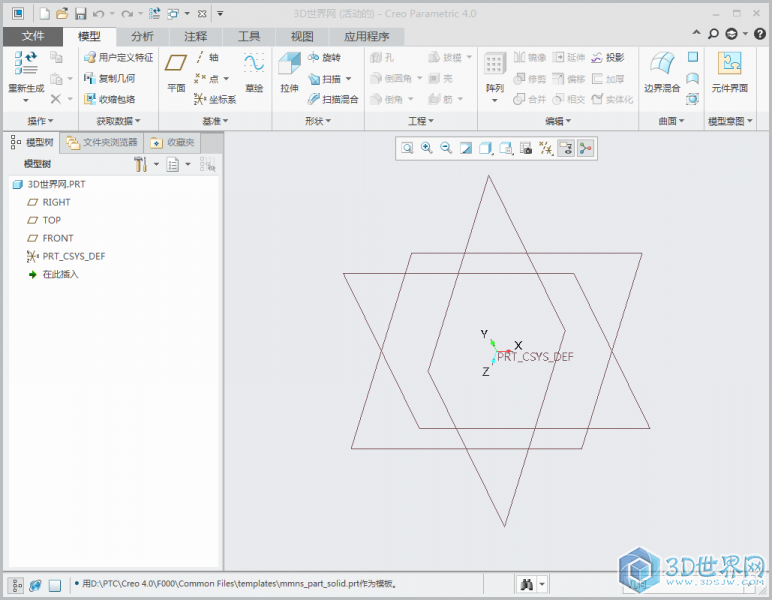Click the Repaint icon in graphics toolbar
Screen dimensions: 772x600
pyautogui.click(x=466, y=148)
